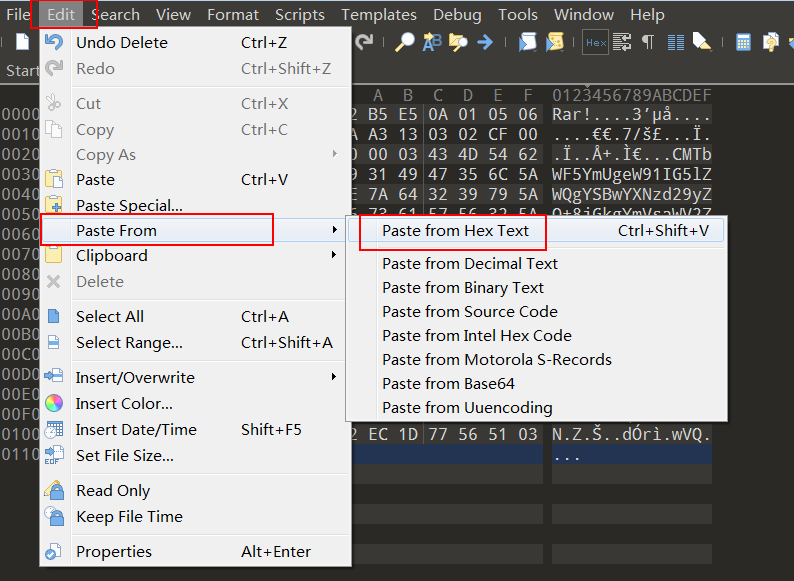Toggle the Hex edit-as button
This screenshot has height=581, width=794.
click(x=596, y=43)
